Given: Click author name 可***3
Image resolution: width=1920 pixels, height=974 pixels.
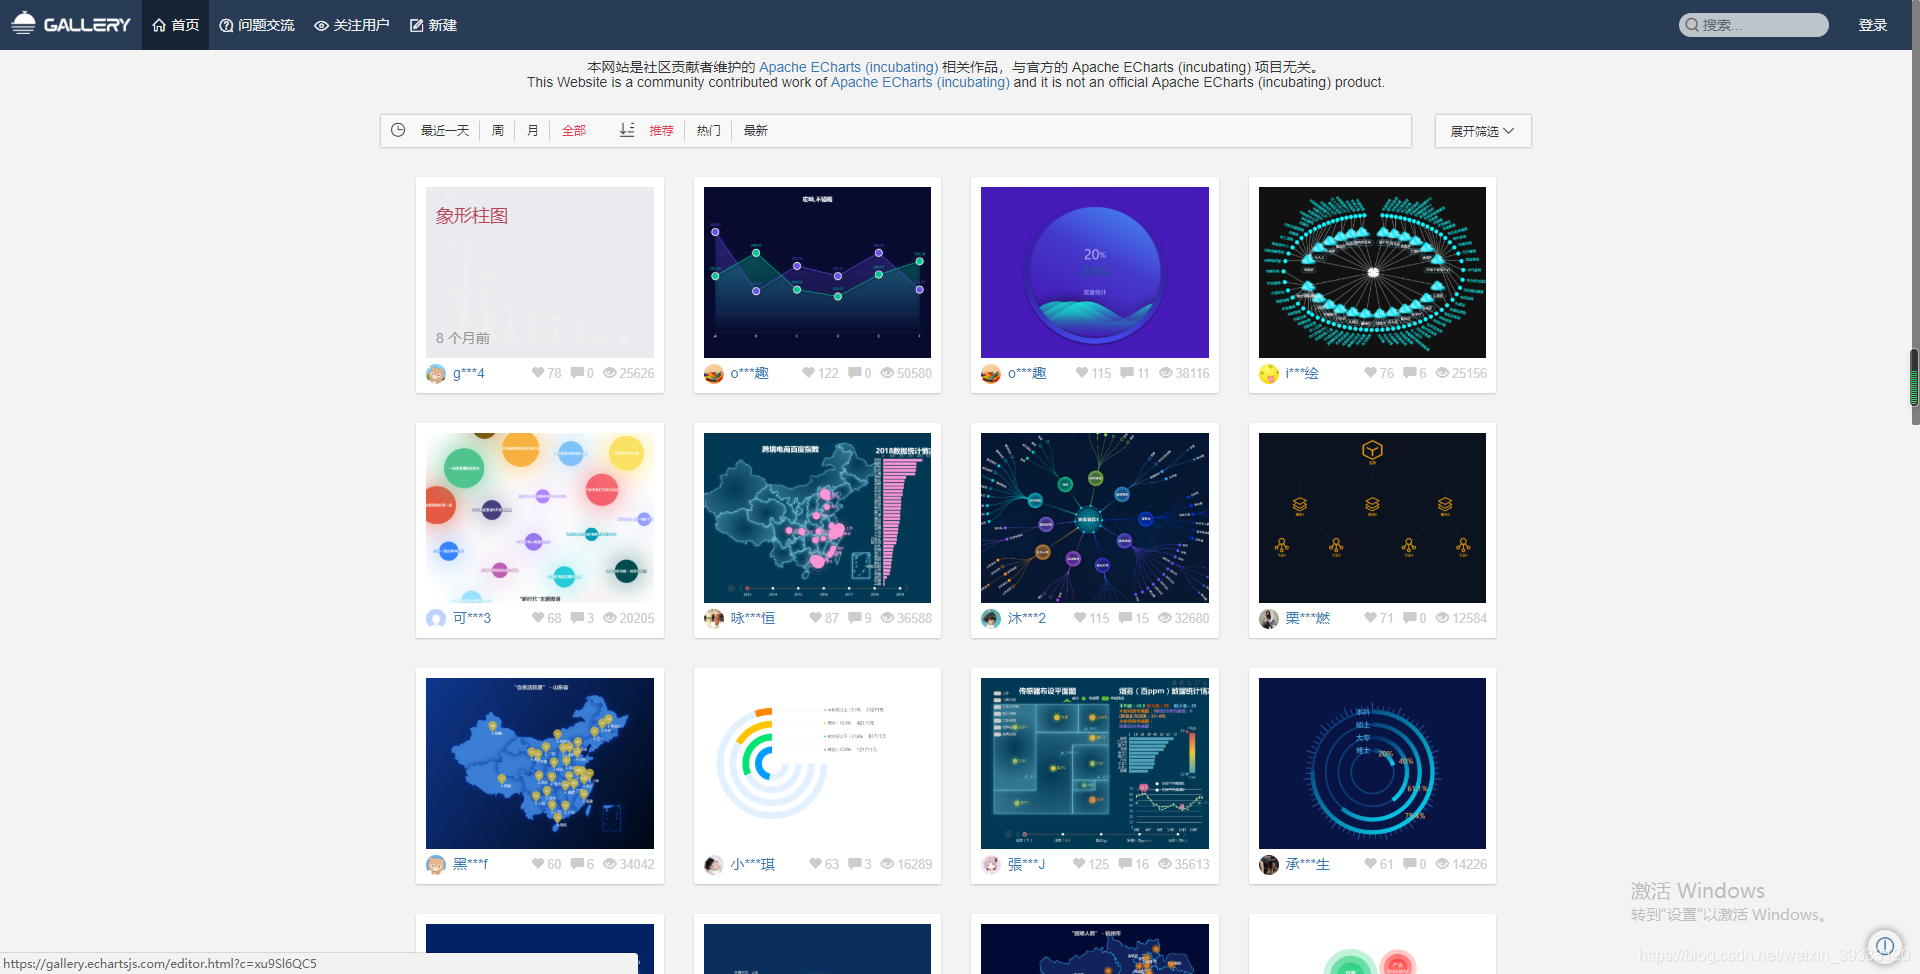Looking at the screenshot, I should point(472,618).
